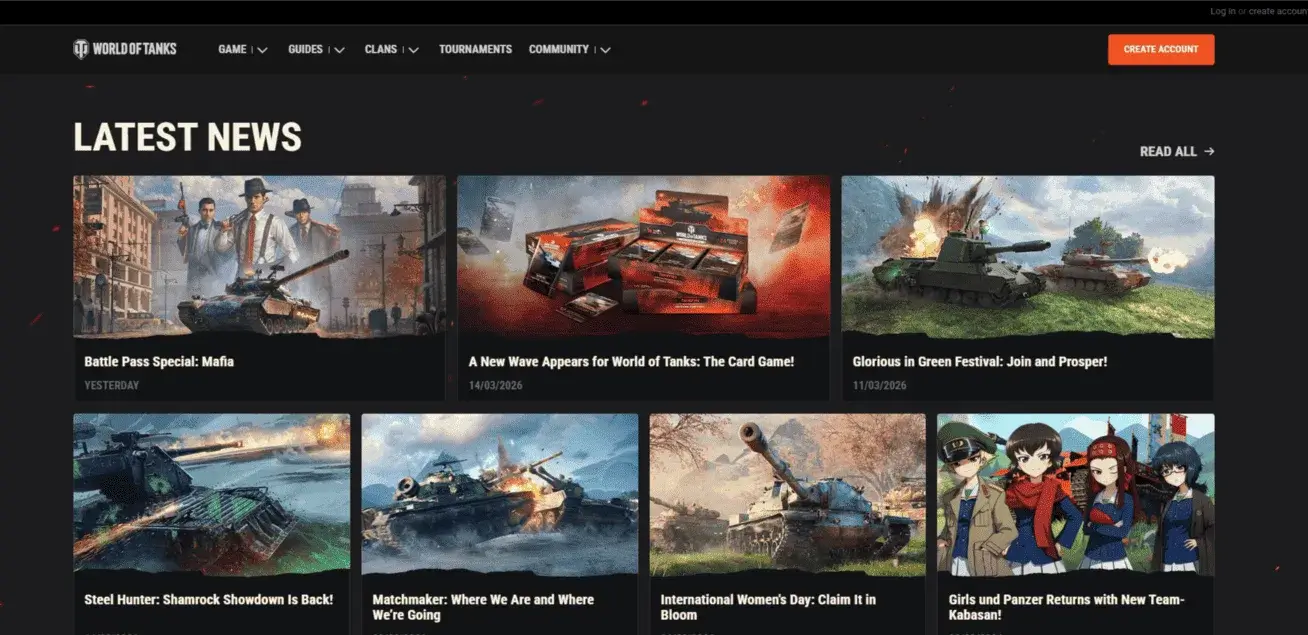Screen dimensions: 1308x635
Task: Click Matchmaker: Where We Are title
Action: click(x=483, y=607)
